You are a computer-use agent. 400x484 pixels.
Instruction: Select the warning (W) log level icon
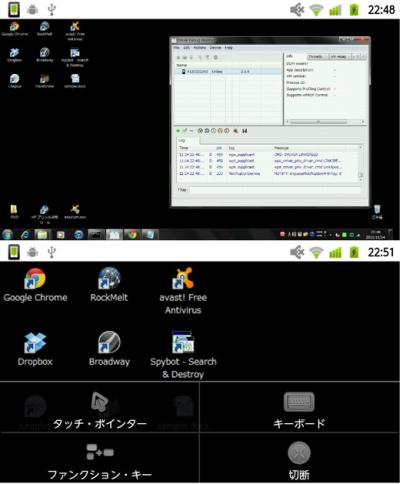click(220, 131)
